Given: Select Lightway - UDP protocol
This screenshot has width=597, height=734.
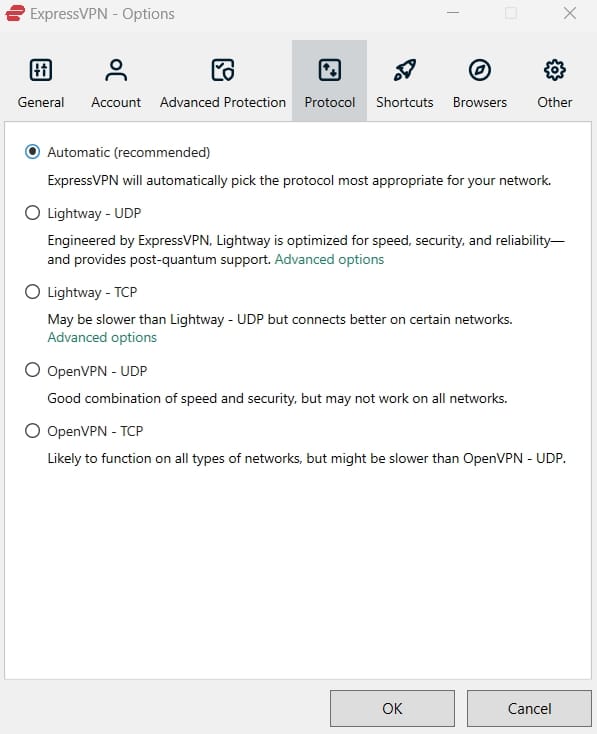Looking at the screenshot, I should pyautogui.click(x=32, y=213).
